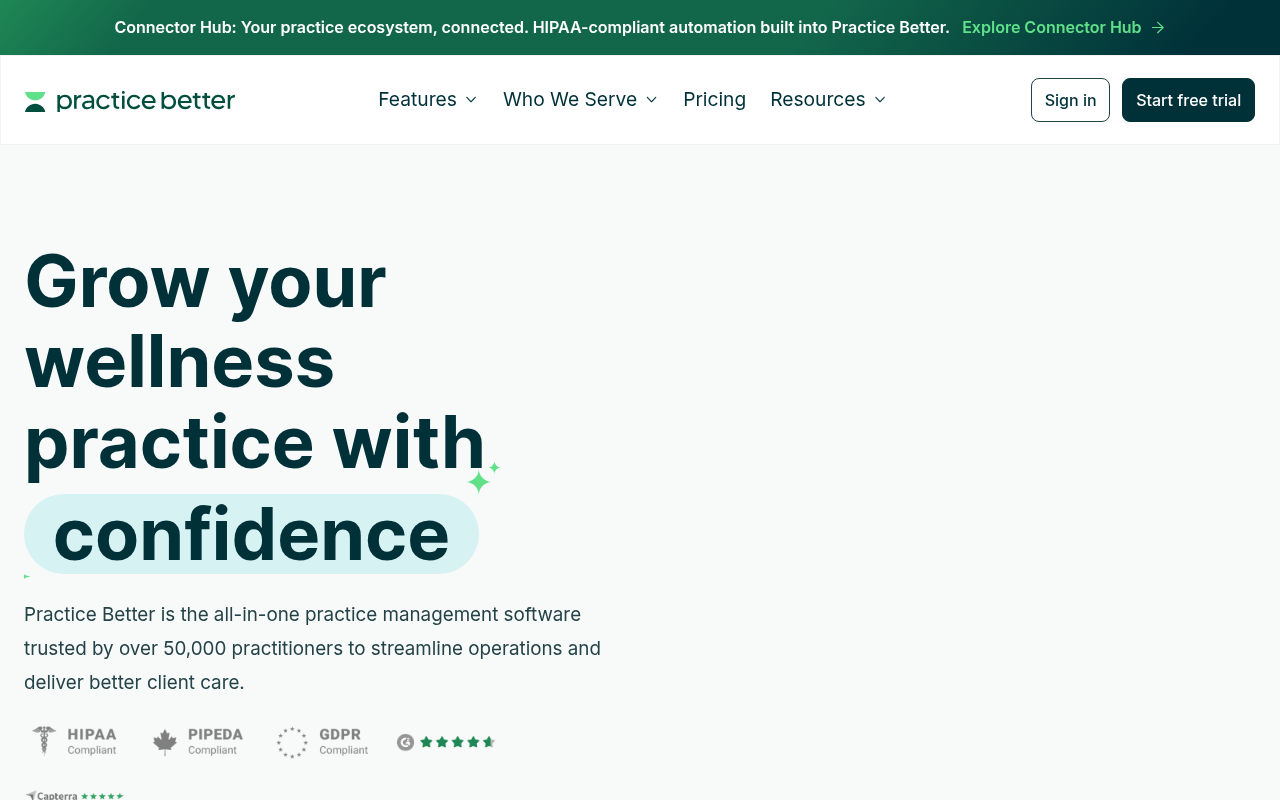Image resolution: width=1280 pixels, height=800 pixels.
Task: Click the Capterra rating badge
Action: pos(74,795)
